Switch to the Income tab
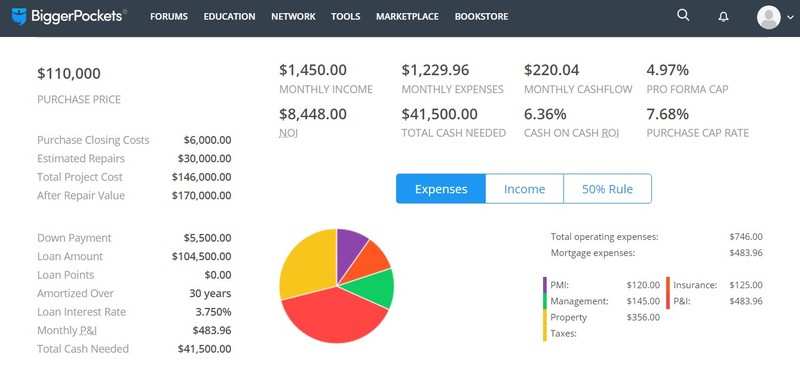Image resolution: width=800 pixels, height=367 pixels. 524,189
